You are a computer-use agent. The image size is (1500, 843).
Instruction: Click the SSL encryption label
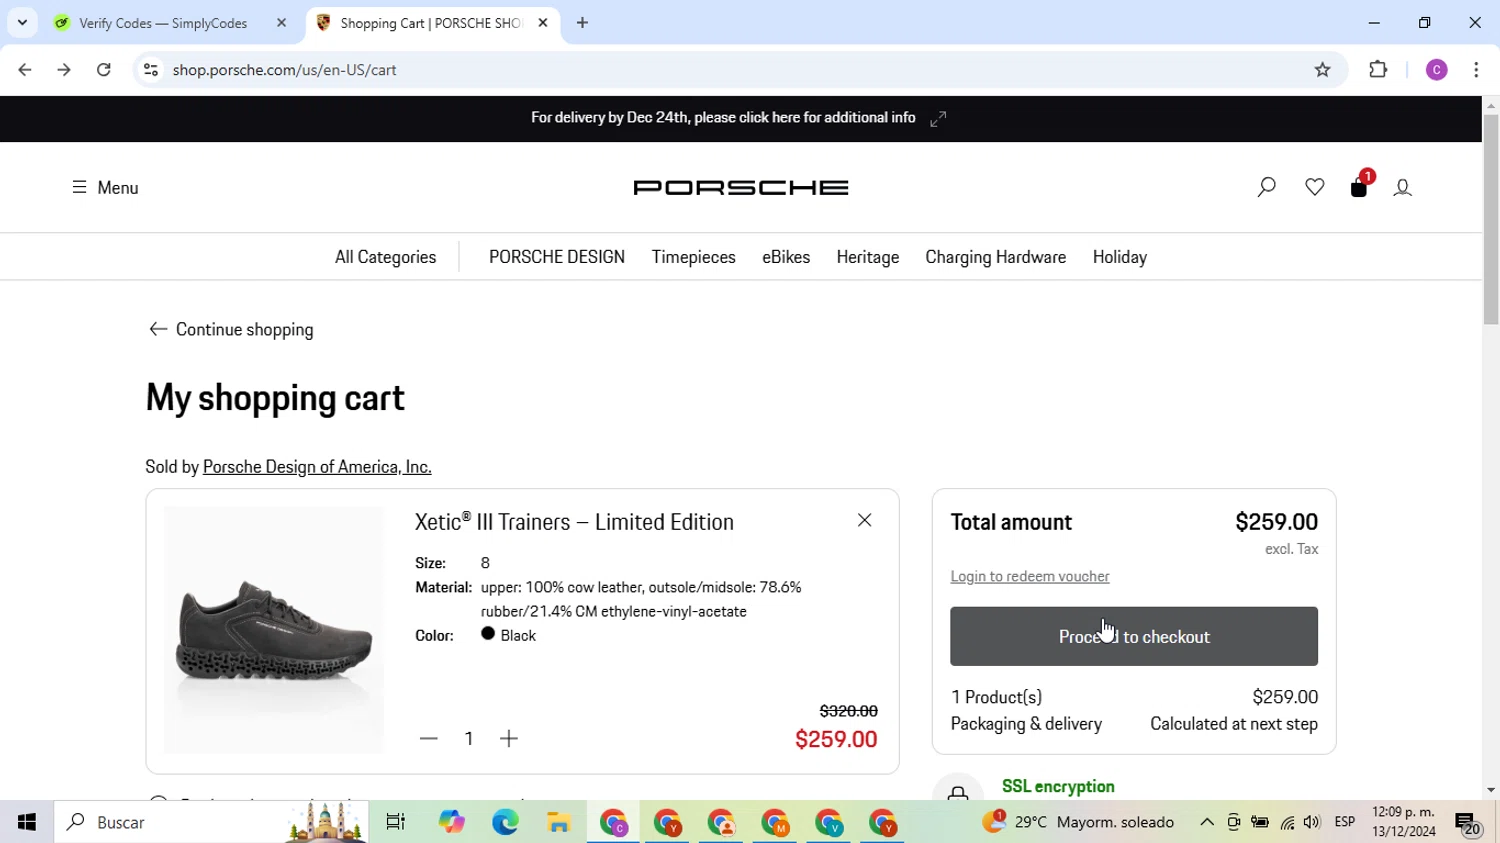point(1058,786)
